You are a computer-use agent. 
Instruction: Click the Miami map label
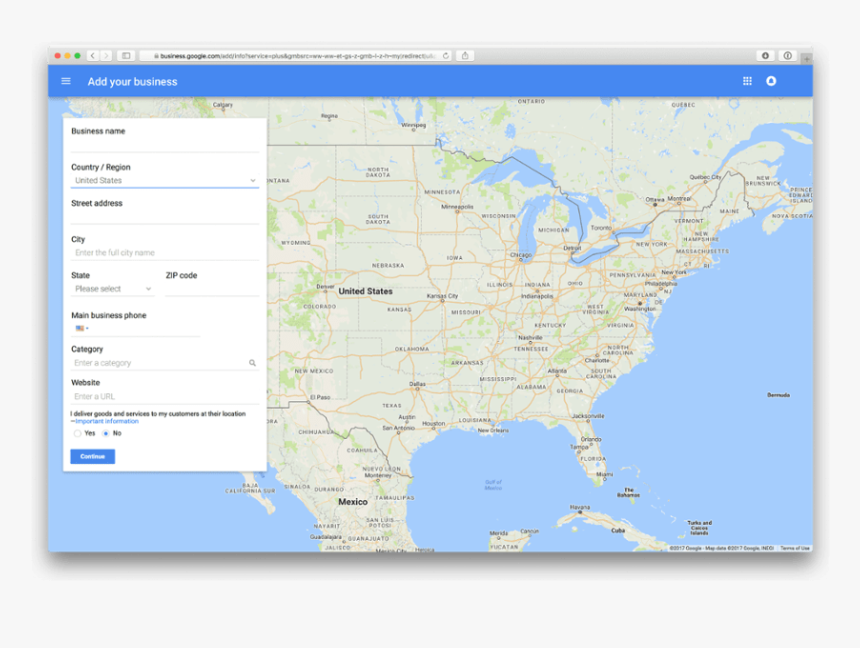[604, 474]
